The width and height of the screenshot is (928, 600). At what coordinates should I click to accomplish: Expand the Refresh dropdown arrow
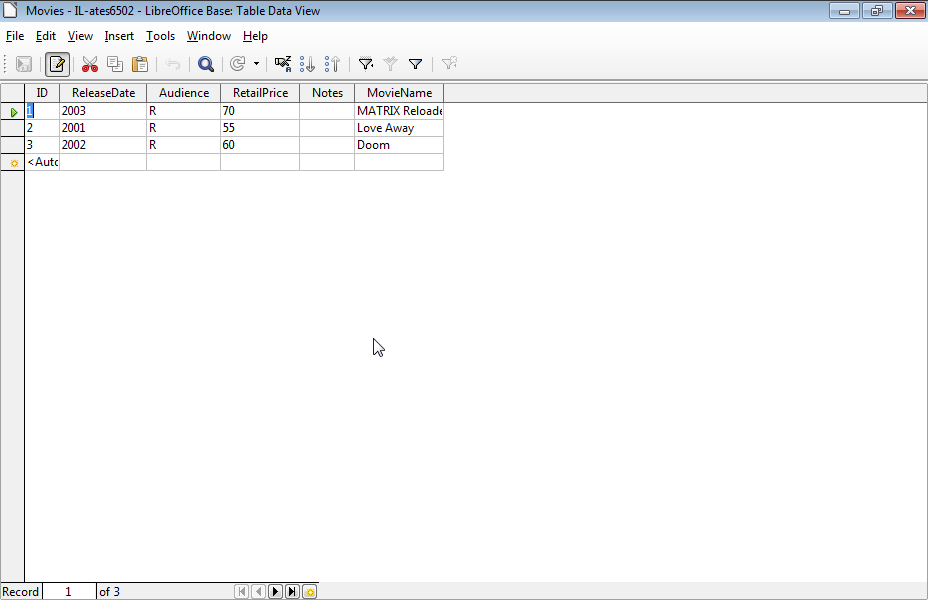(256, 64)
